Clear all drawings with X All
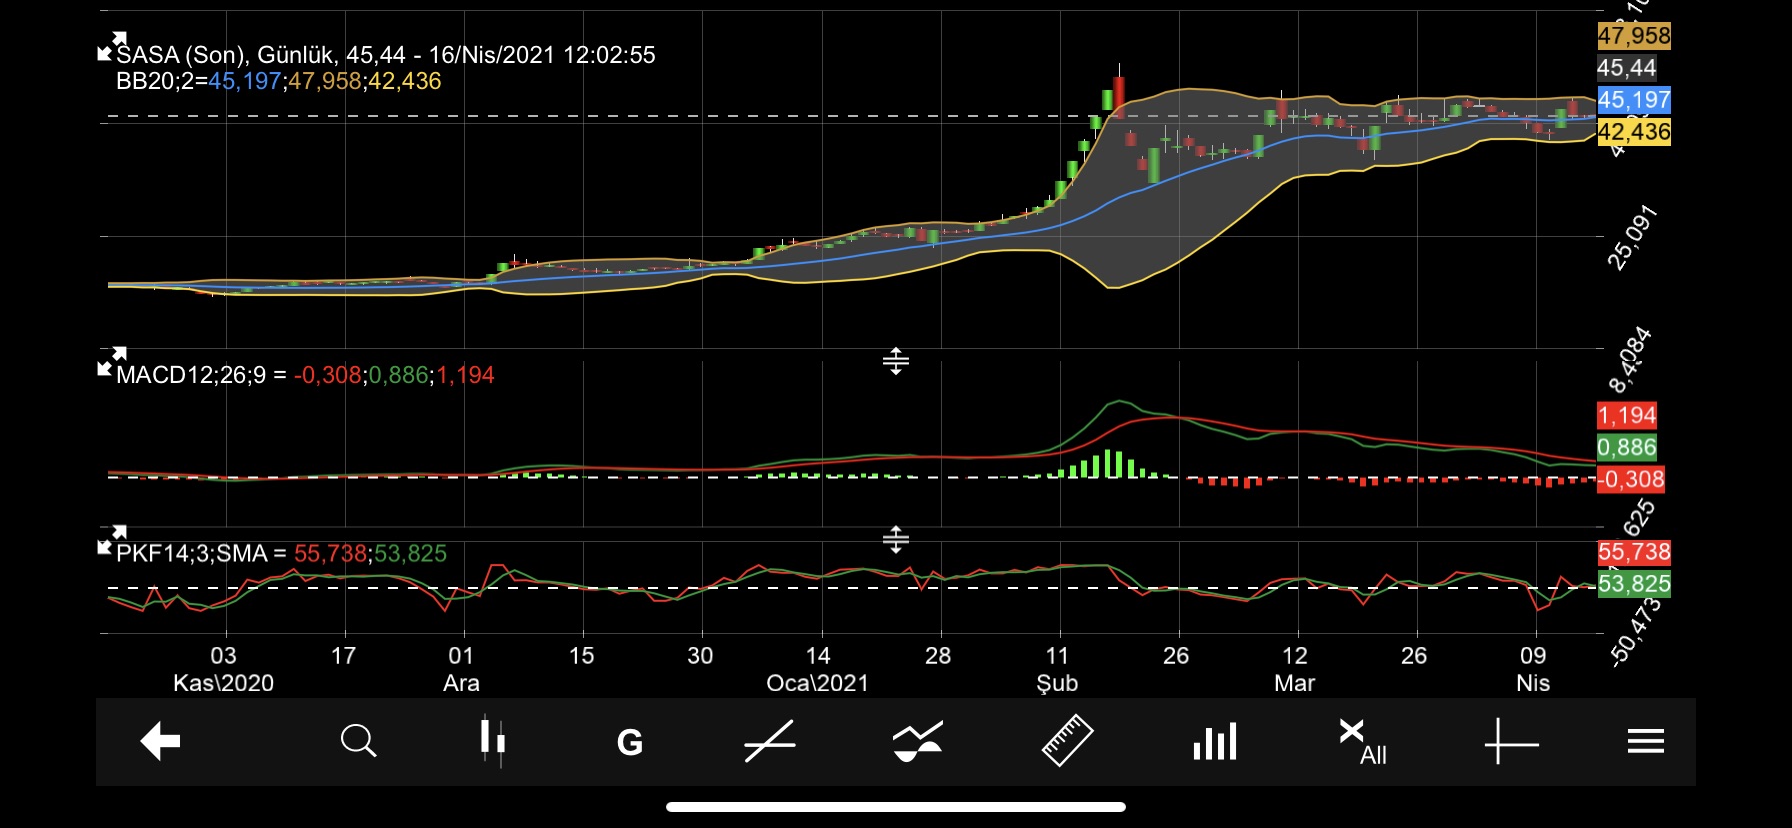Viewport: 1792px width, 828px height. (x=1362, y=742)
